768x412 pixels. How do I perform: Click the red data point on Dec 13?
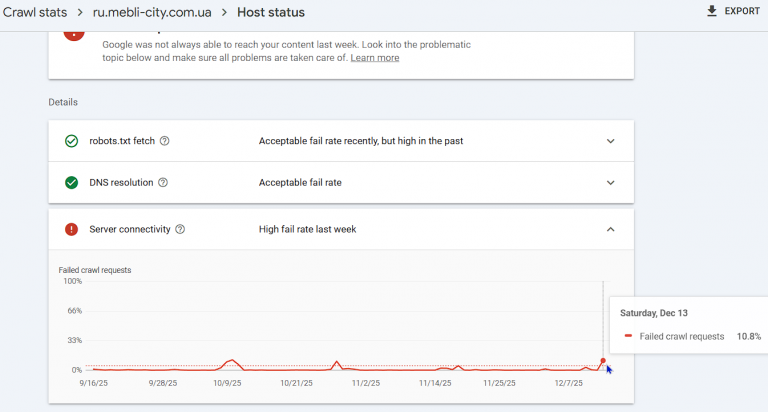(603, 360)
